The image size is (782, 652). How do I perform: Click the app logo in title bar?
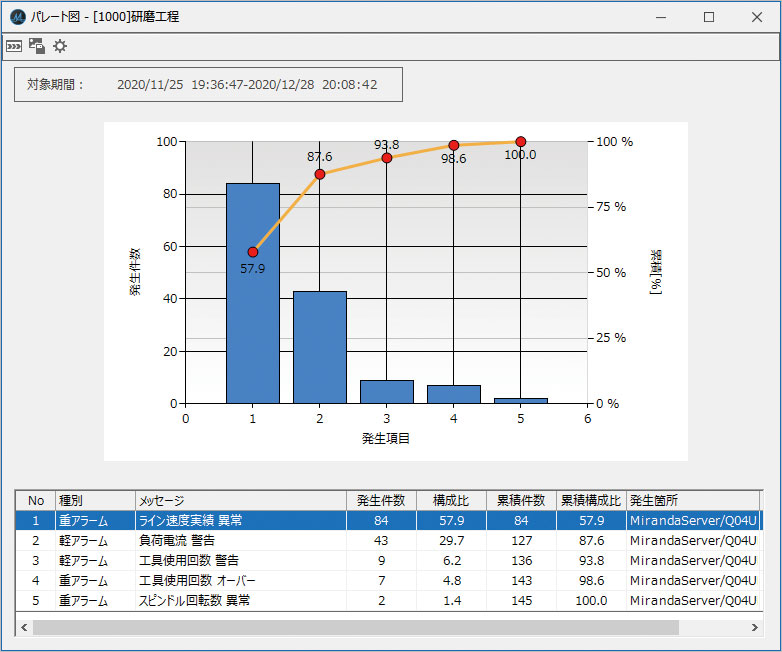click(x=17, y=17)
